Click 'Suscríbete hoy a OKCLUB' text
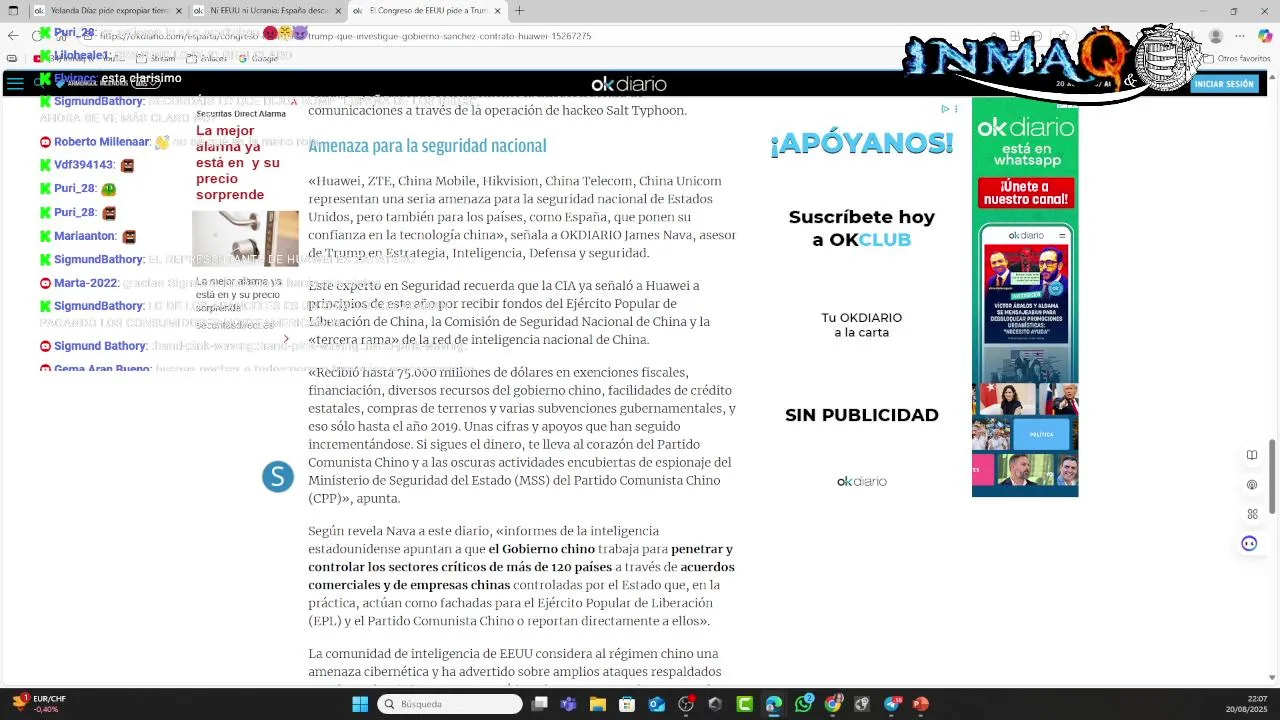This screenshot has width=1280, height=720. click(x=861, y=228)
